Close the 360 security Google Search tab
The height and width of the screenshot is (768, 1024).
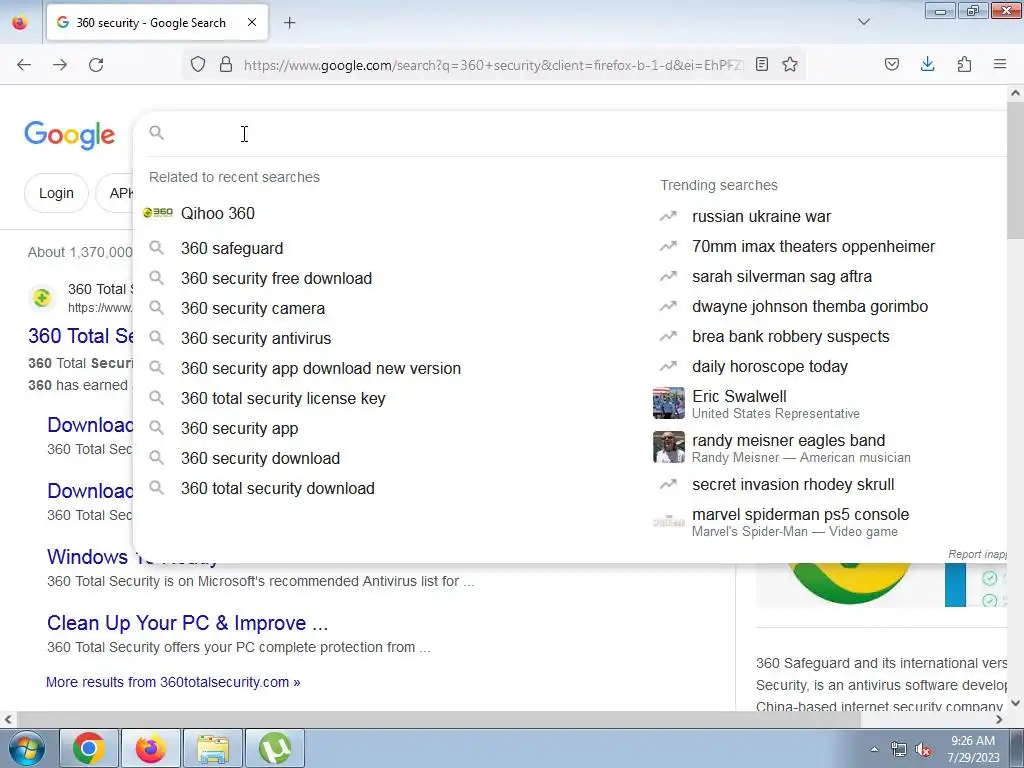click(x=251, y=22)
